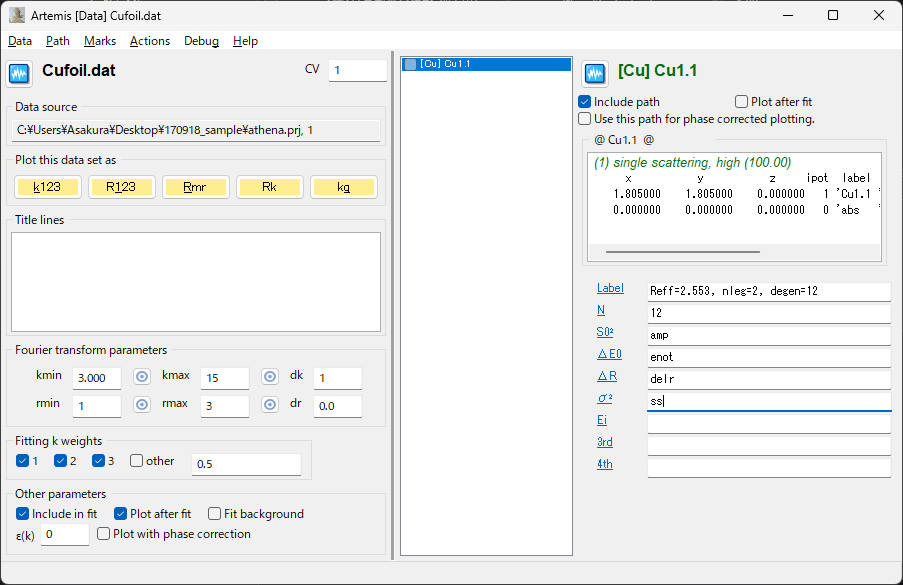Click the Ei parameter link
Screen dimensions: 903x585
point(602,420)
